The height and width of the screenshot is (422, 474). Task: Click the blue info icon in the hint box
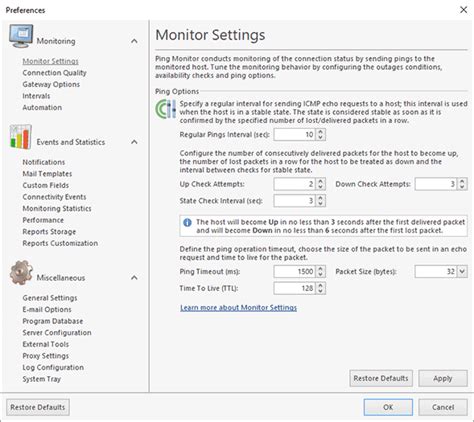(188, 222)
